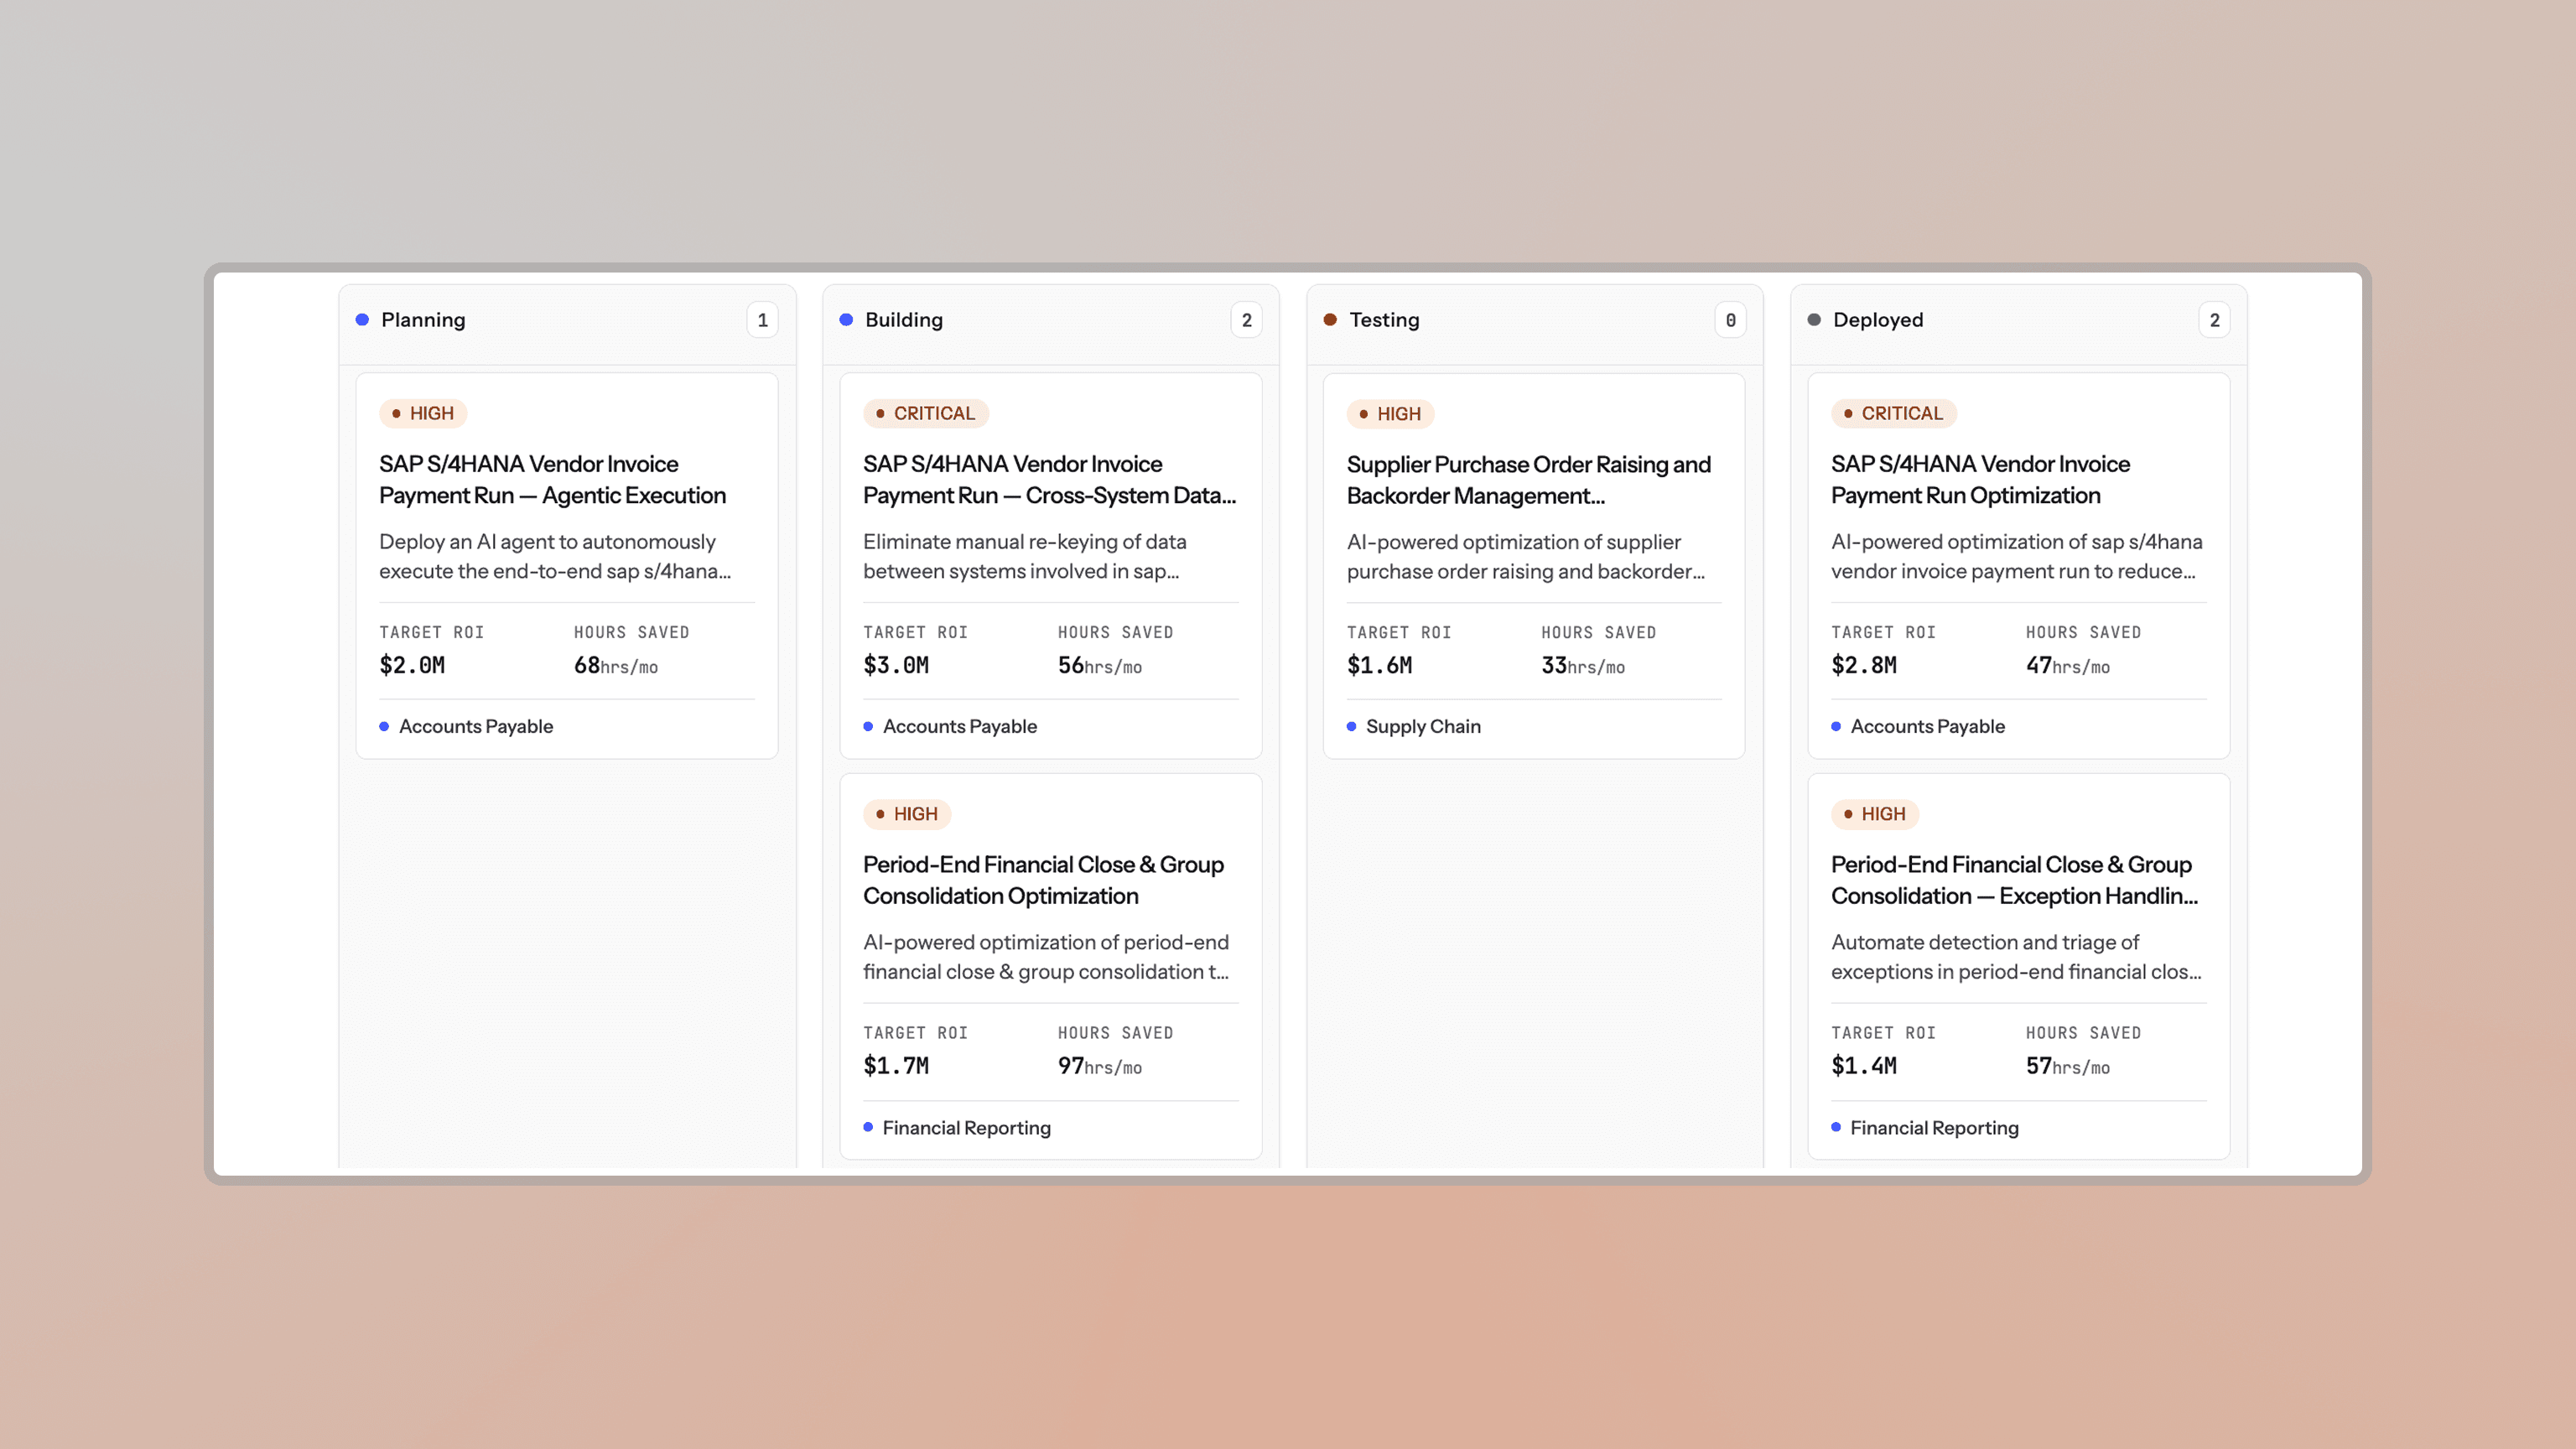Click description 'AI-powered optimization of supplier purchase order'

[1526, 556]
